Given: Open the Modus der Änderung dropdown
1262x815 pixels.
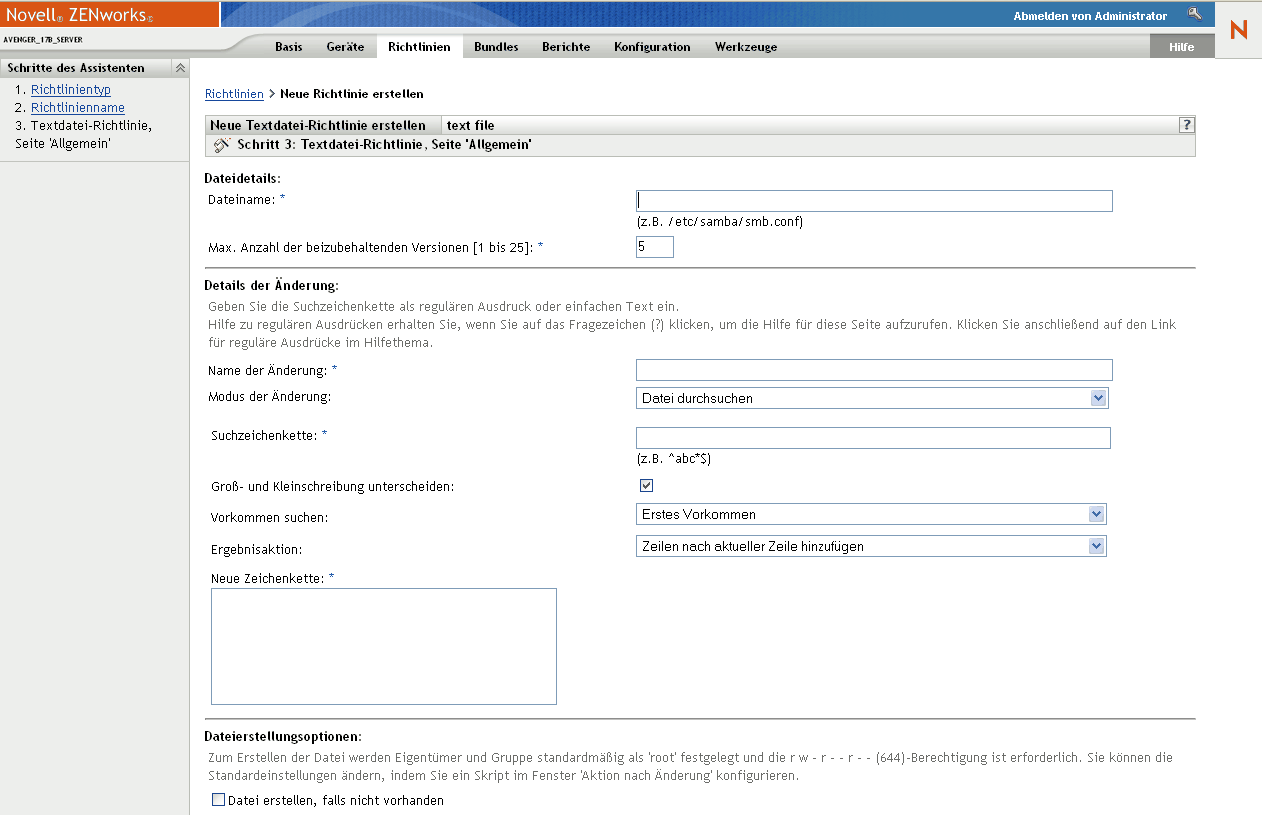Looking at the screenshot, I should (x=872, y=398).
